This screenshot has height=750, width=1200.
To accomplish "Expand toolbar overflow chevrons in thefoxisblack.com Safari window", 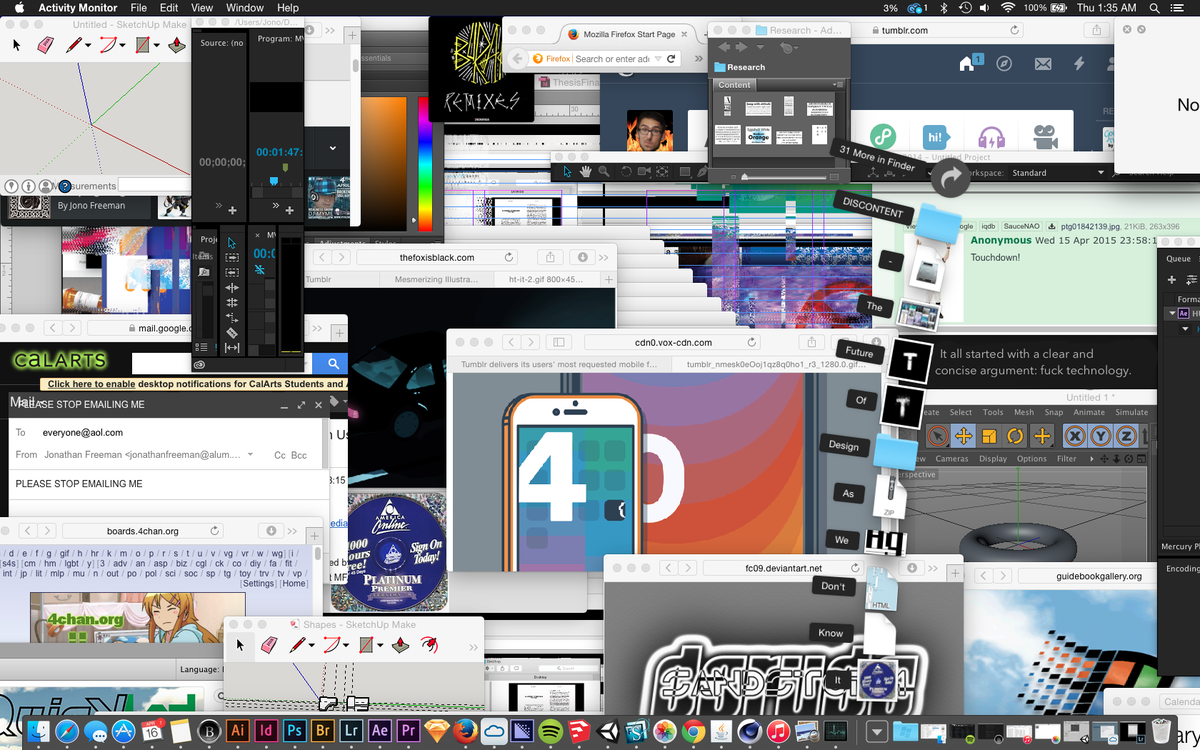I will (x=603, y=257).
